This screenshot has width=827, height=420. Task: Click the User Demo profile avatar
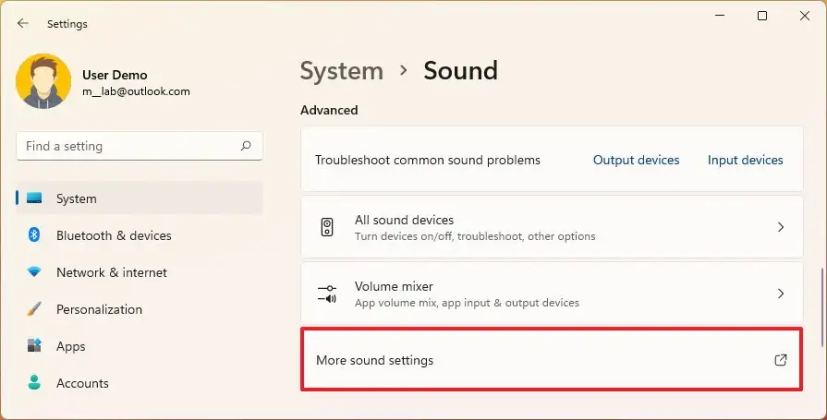point(43,81)
